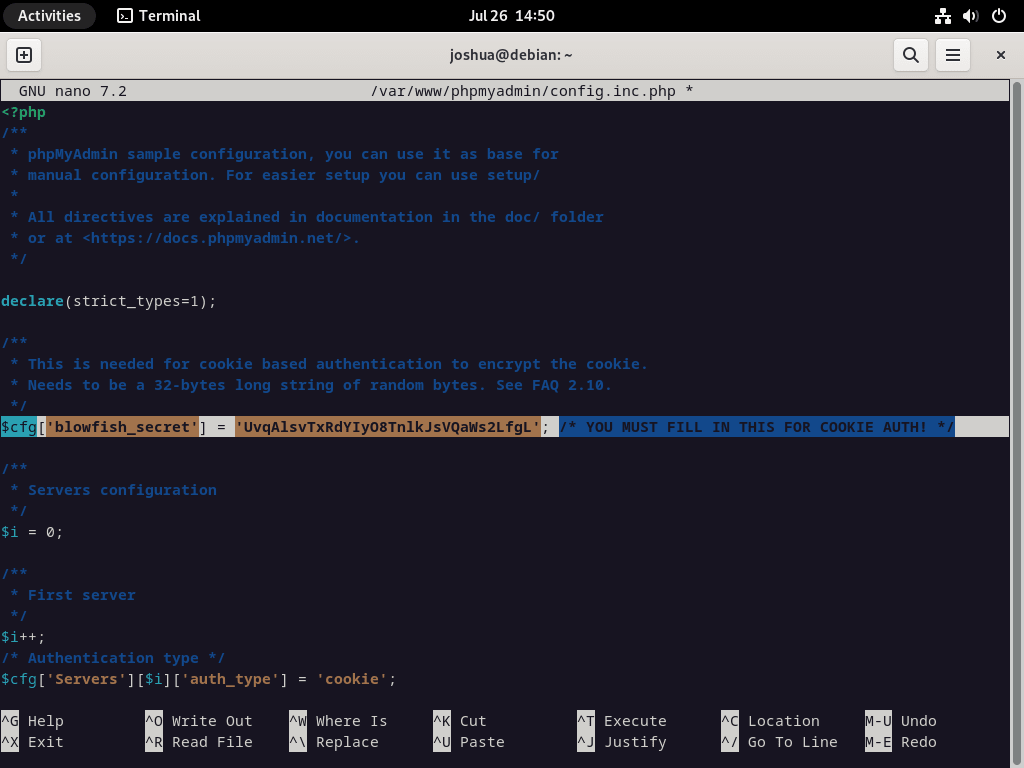Click the search icon in the header bar

[x=910, y=55]
